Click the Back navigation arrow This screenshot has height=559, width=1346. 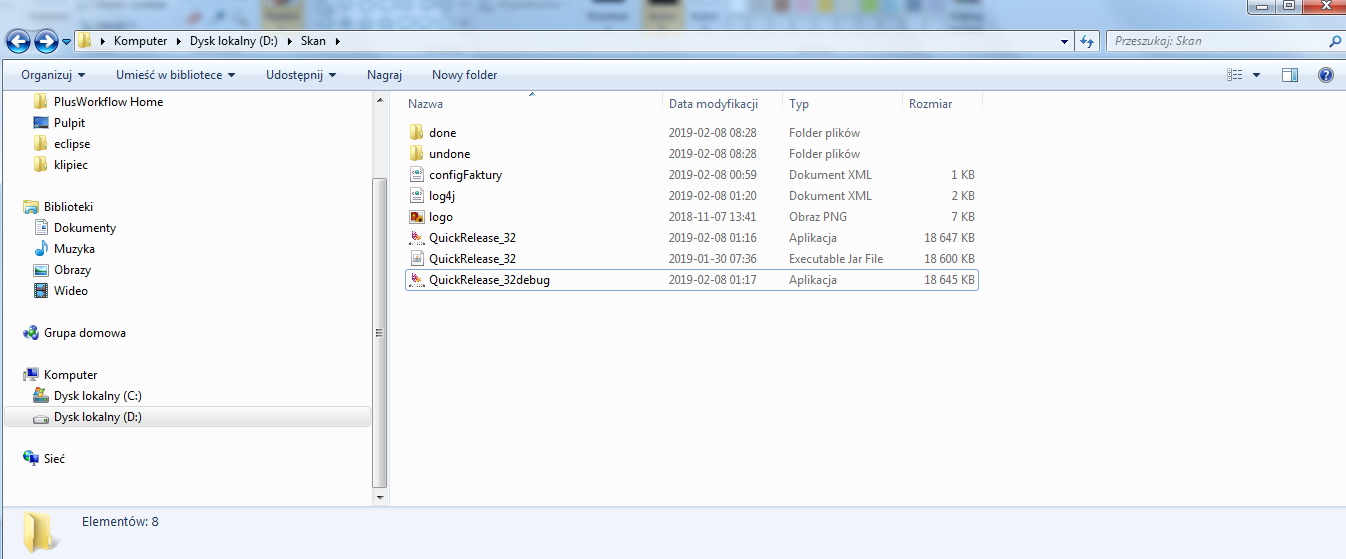(x=19, y=41)
